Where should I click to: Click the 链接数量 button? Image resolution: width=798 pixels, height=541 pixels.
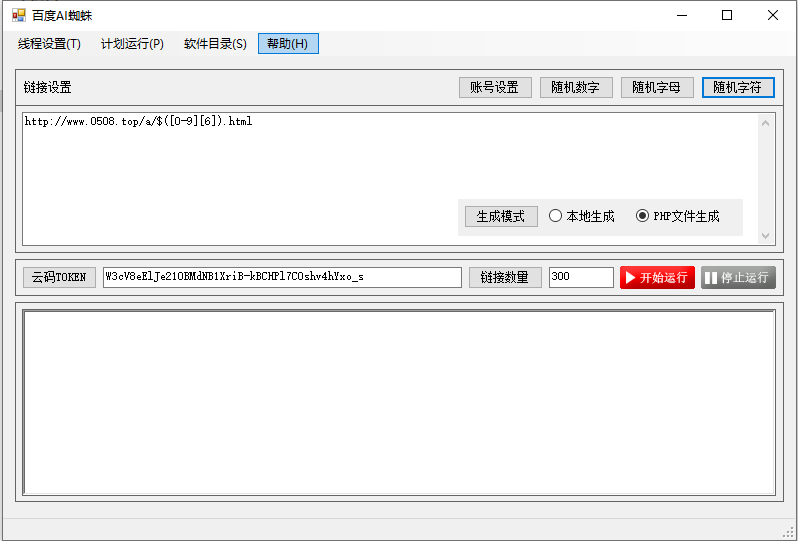point(505,277)
